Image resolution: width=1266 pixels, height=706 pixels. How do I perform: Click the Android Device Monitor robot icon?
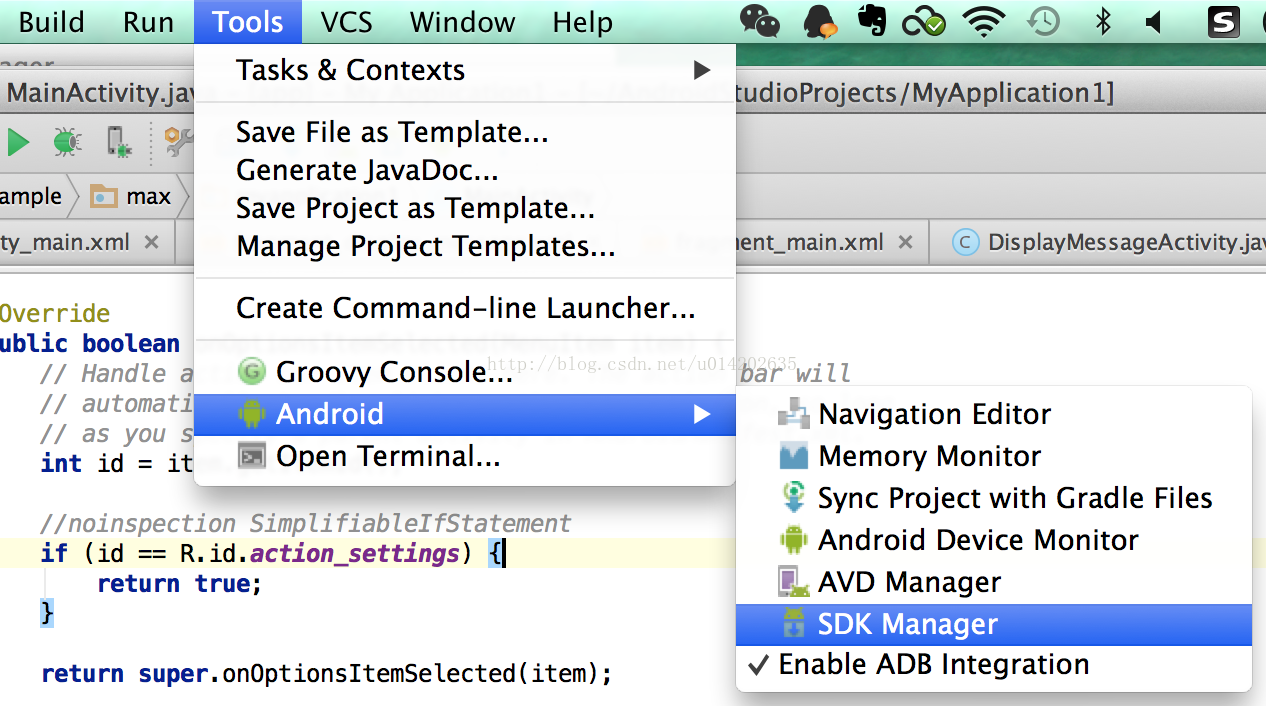click(793, 540)
